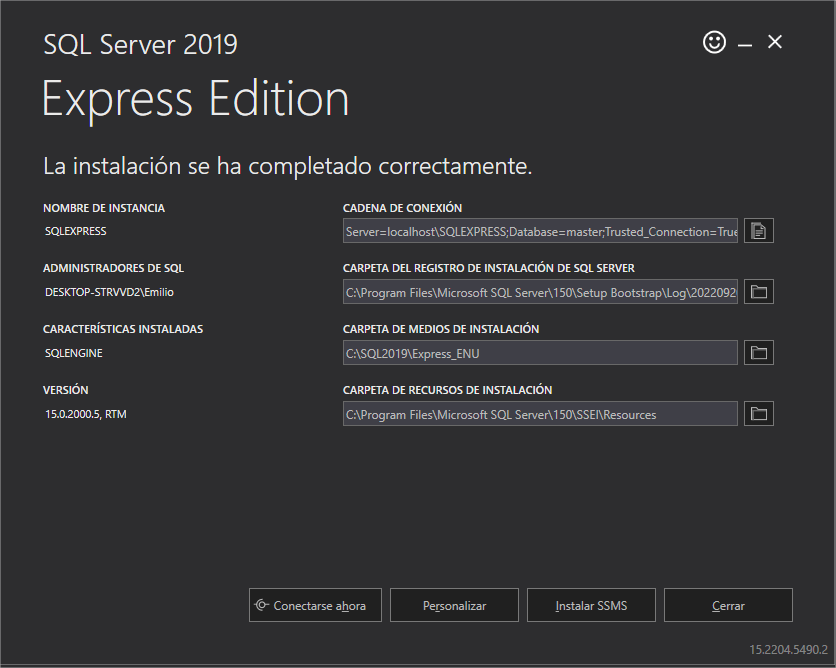This screenshot has width=836, height=668.
Task: Click the installation completed message
Action: (287, 166)
